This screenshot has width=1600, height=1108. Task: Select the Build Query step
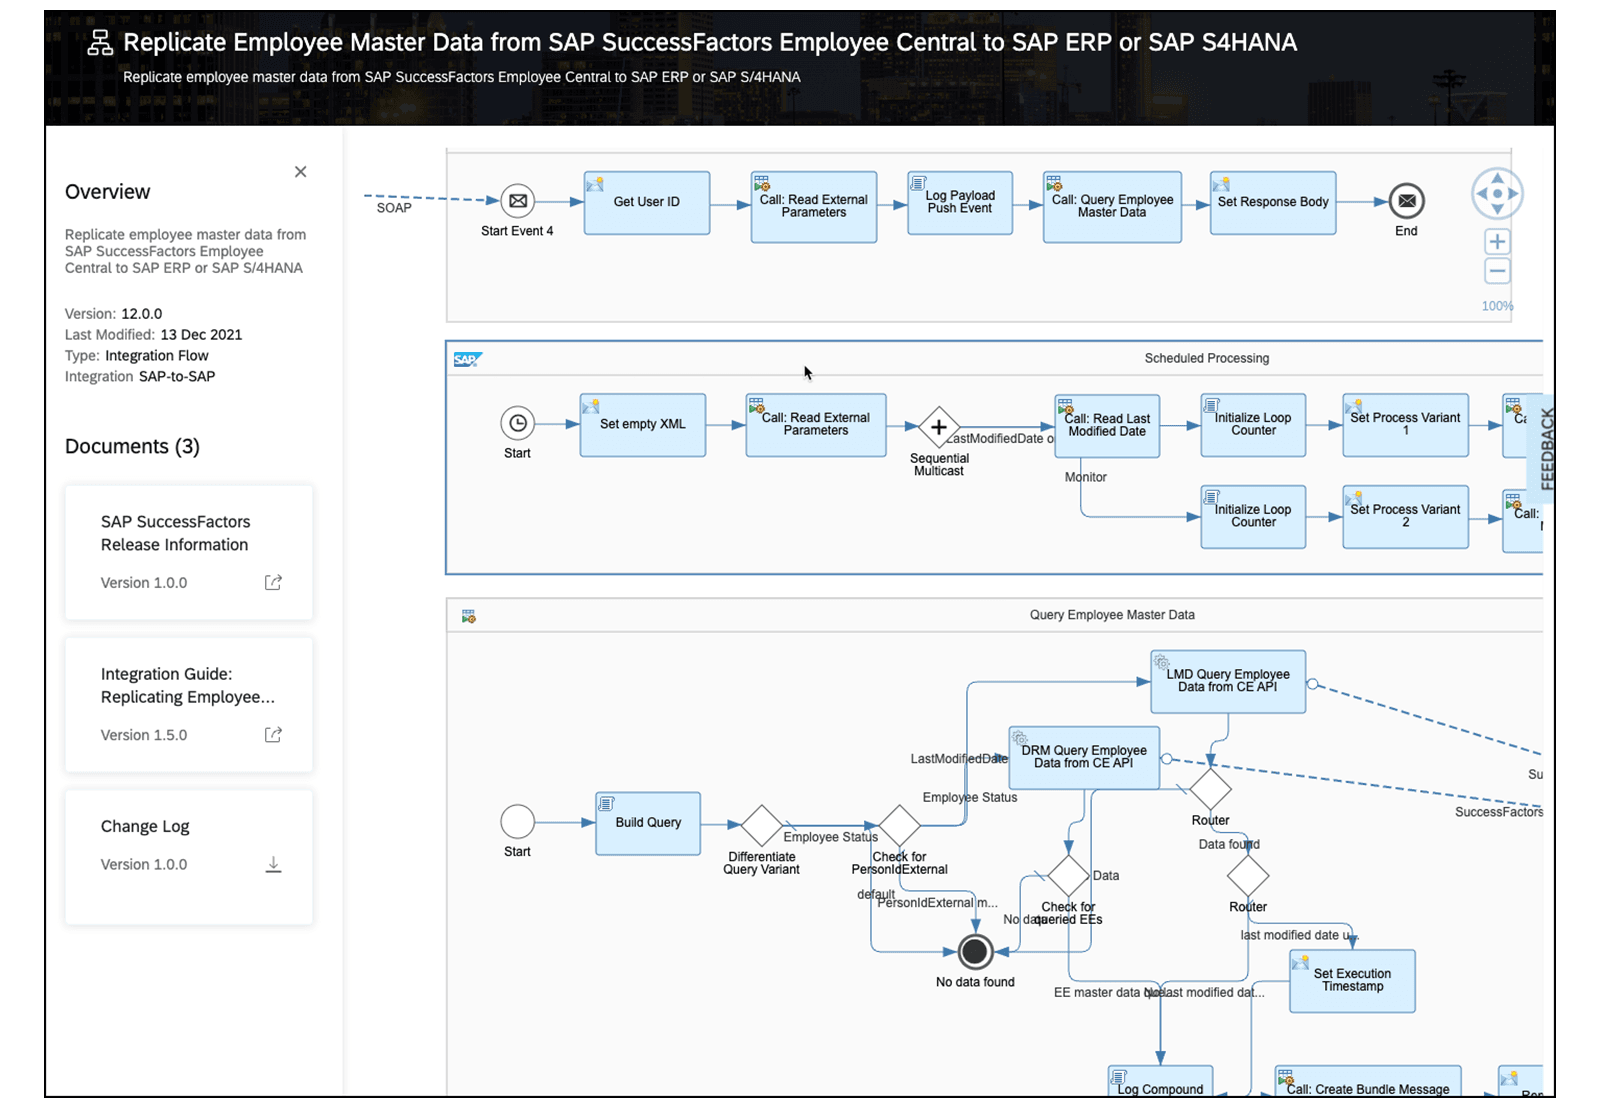(648, 823)
